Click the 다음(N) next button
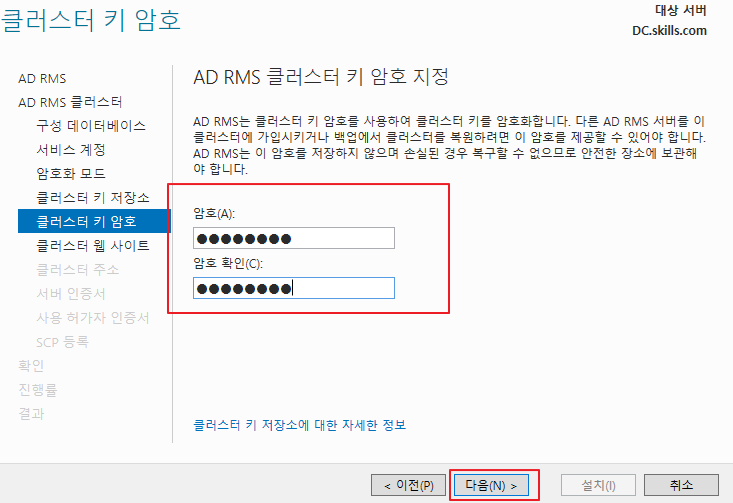The height and width of the screenshot is (503, 733). click(491, 485)
